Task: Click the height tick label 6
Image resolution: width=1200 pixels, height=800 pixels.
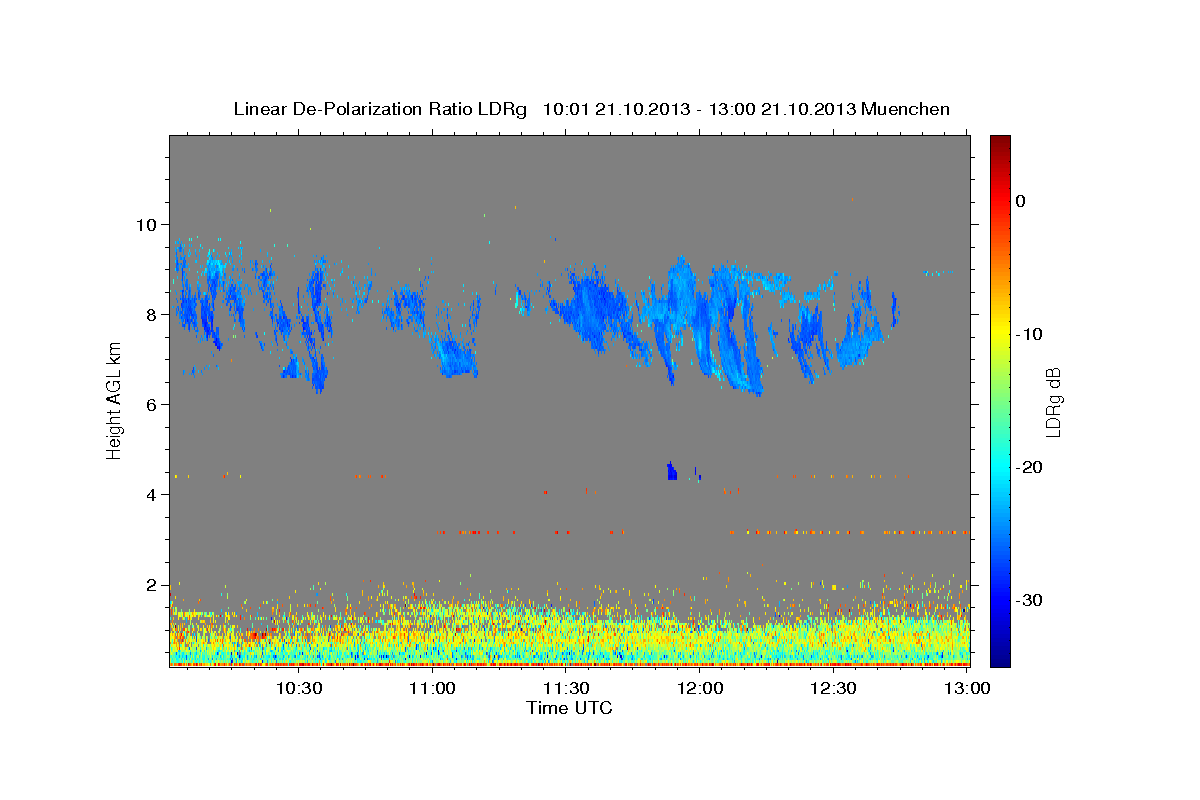Action: [154, 404]
